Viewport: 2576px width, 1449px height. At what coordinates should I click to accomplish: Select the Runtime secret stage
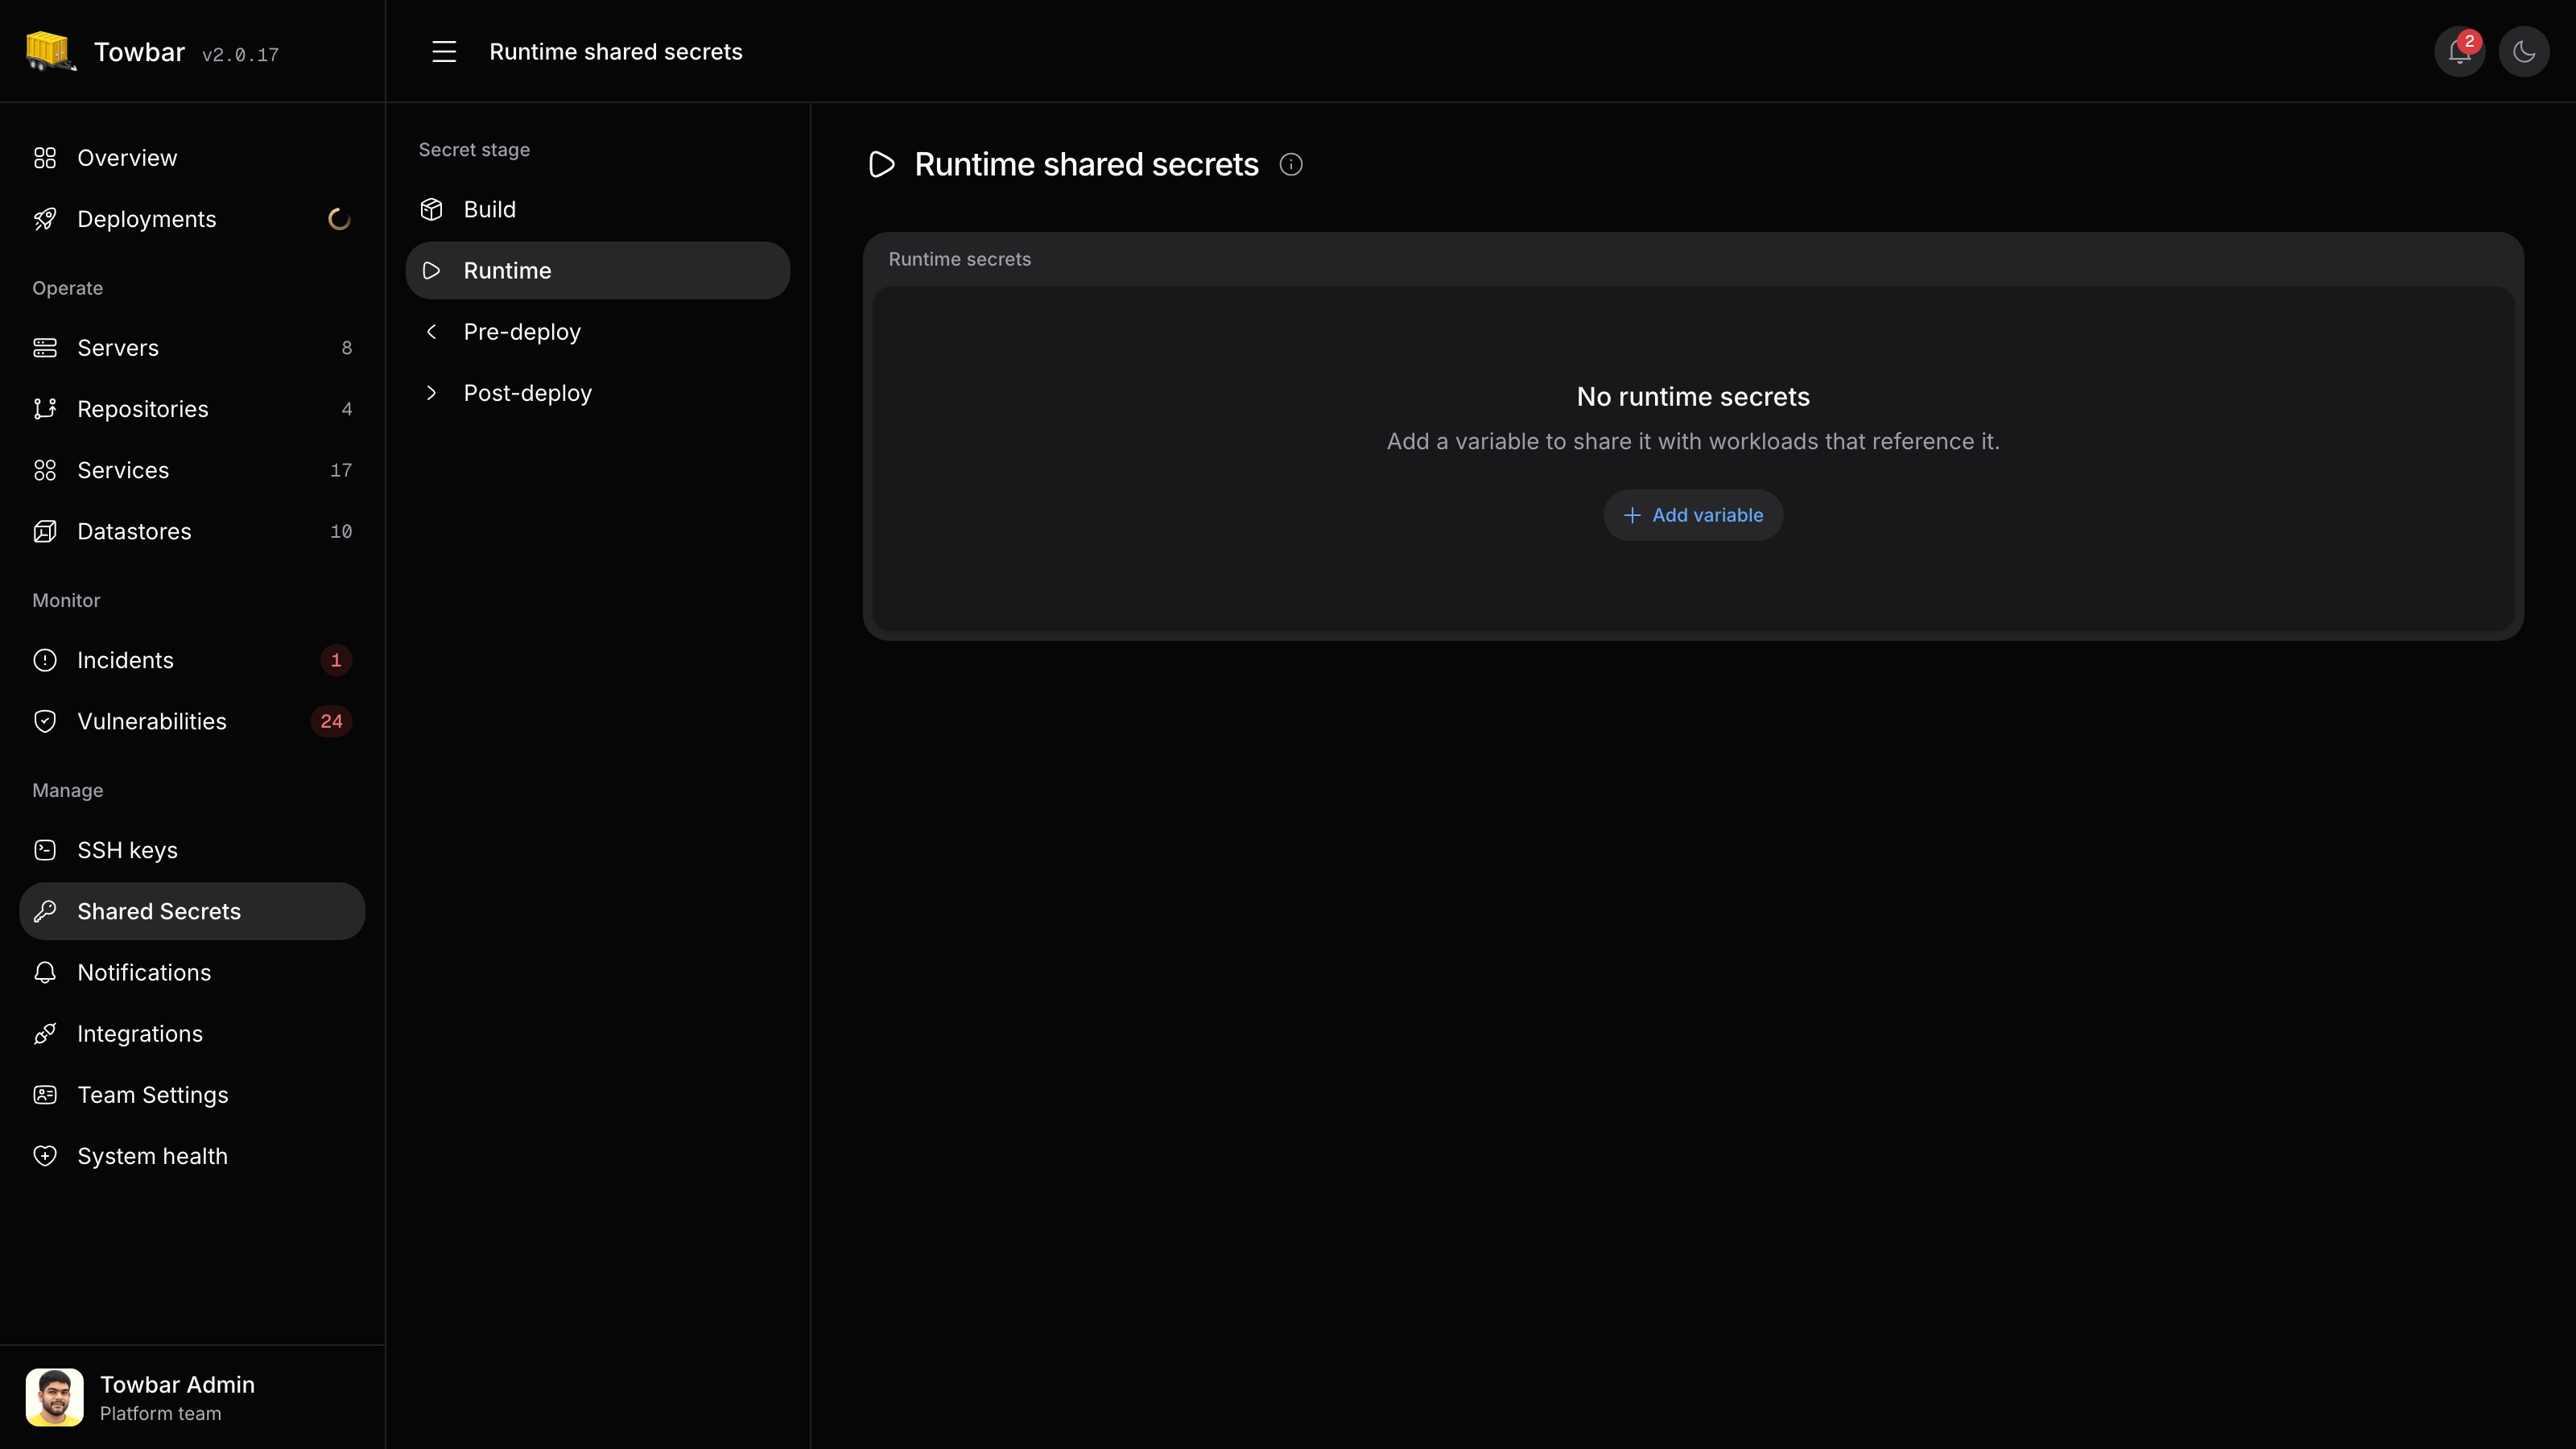[x=598, y=270]
